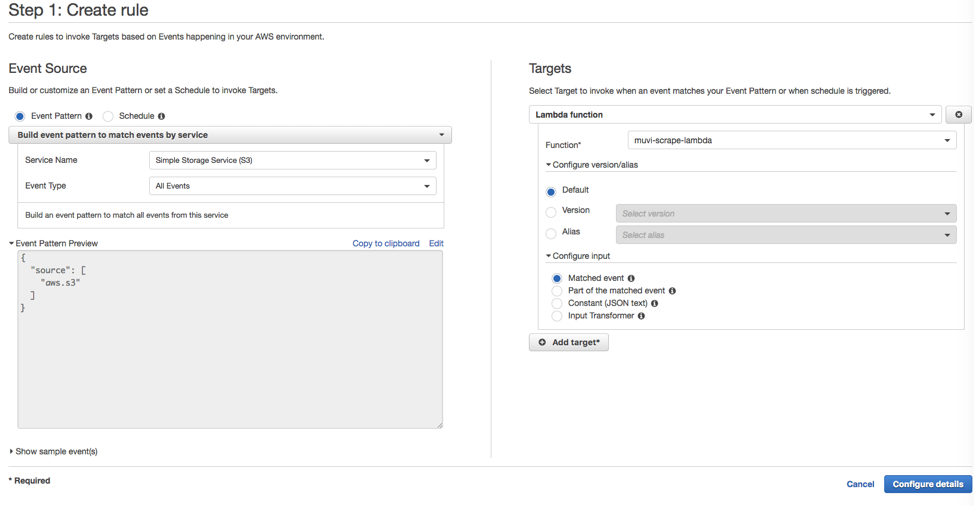This screenshot has width=974, height=506.
Task: Click inside the Event Pattern Preview box
Action: pos(230,340)
